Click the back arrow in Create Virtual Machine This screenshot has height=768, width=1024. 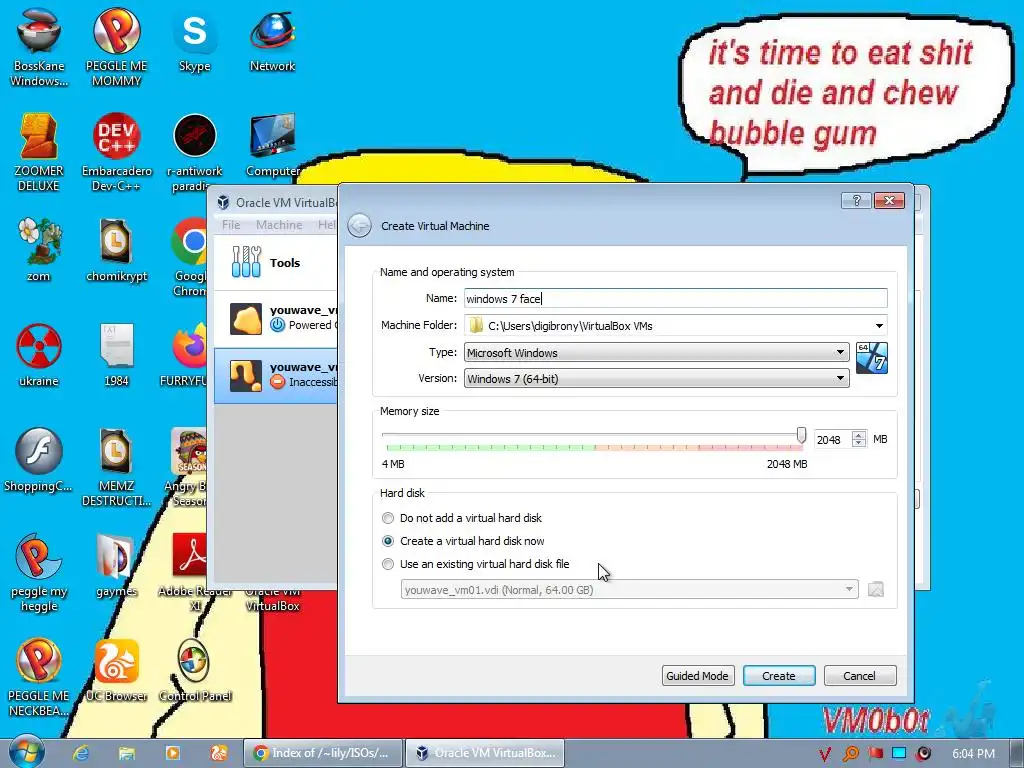point(359,226)
